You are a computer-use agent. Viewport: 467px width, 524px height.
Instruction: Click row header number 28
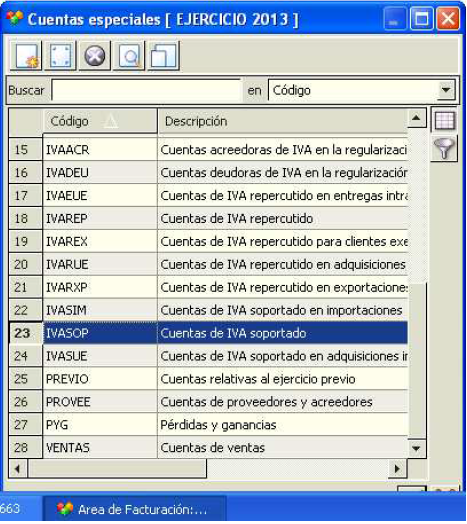(x=25, y=447)
